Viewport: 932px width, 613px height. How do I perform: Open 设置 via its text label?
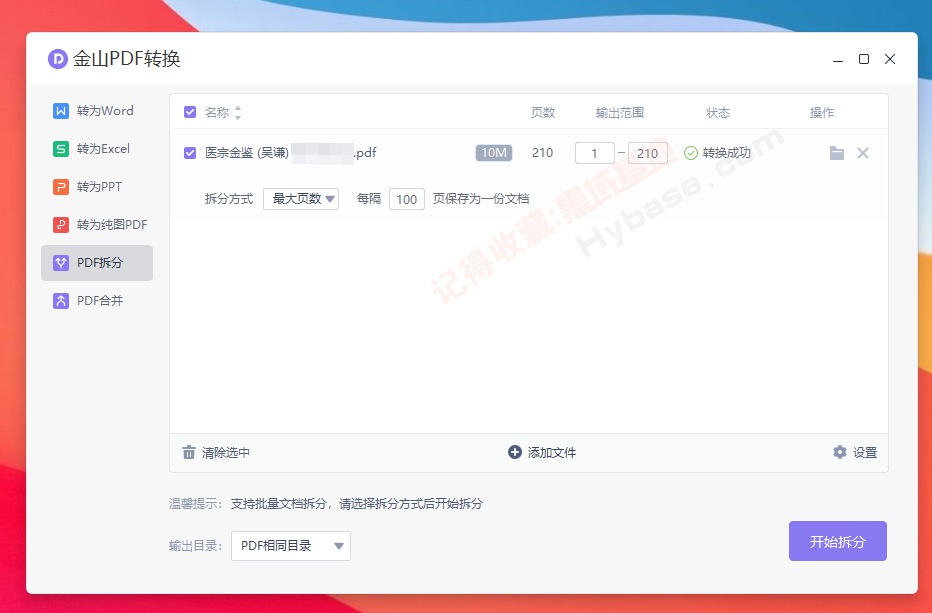tap(865, 453)
